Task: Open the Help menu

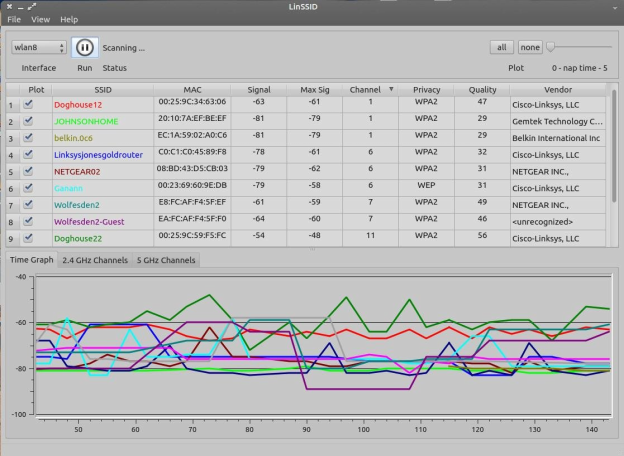Action: (69, 19)
